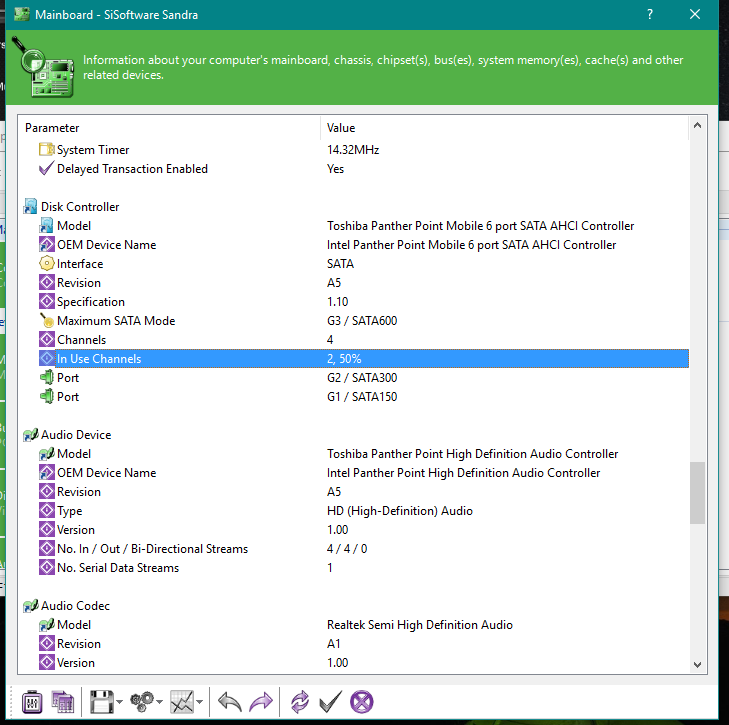Screen dimensions: 729x725
Task: Click the G1 / SATA150 port icon
Action: (46, 397)
